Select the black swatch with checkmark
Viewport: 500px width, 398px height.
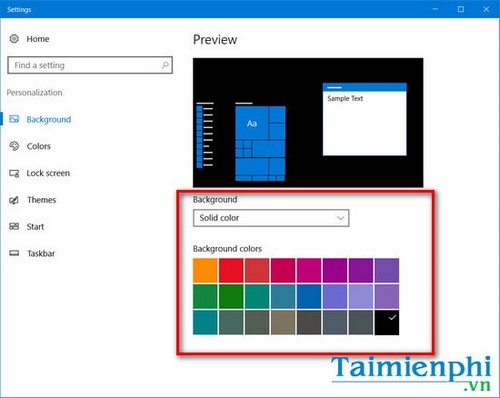[387, 322]
